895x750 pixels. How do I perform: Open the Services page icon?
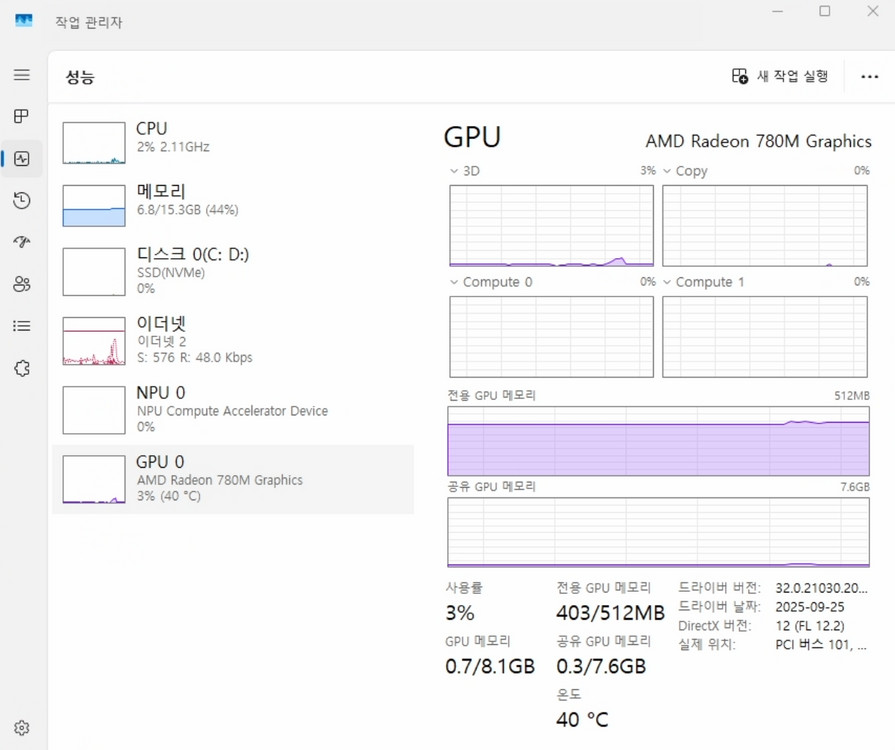point(20,368)
